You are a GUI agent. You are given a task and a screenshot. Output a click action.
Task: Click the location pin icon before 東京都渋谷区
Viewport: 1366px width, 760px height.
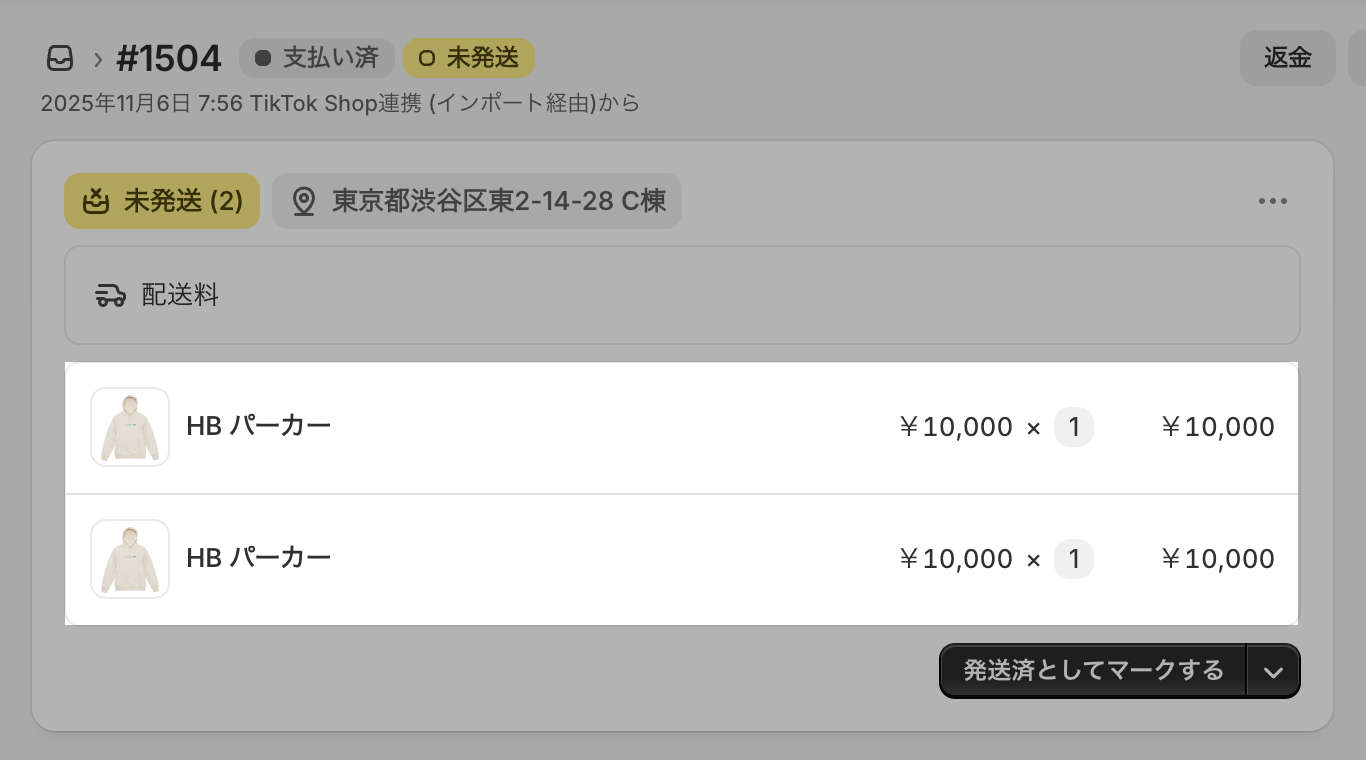click(303, 202)
